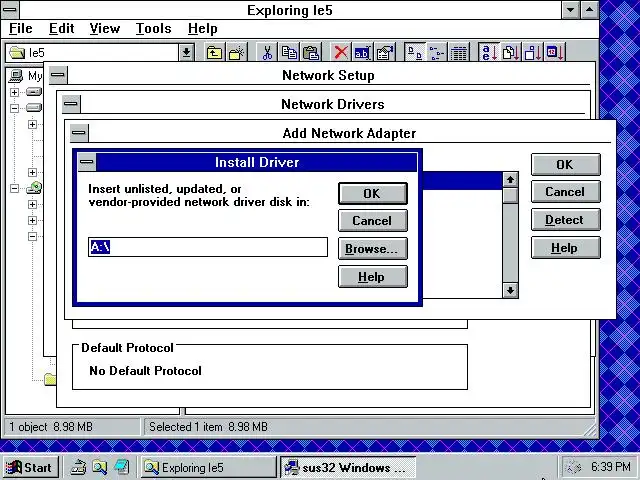
Task: Switch to the icons view button
Action: [415, 53]
